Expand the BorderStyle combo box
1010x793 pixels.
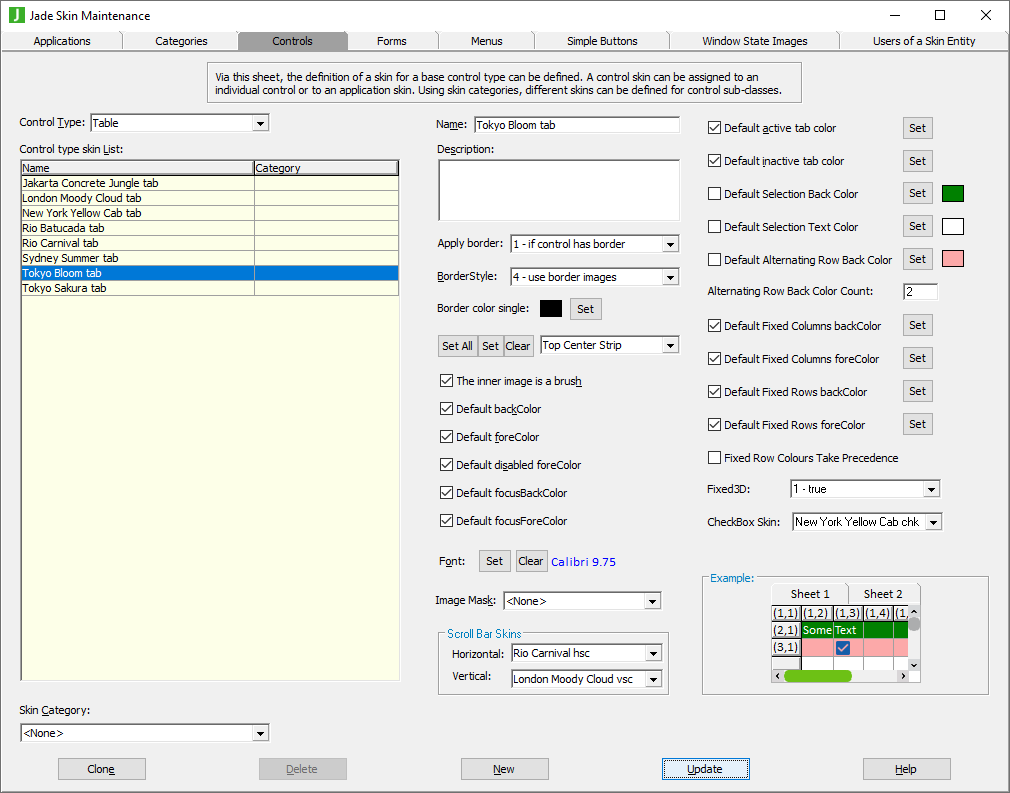670,277
